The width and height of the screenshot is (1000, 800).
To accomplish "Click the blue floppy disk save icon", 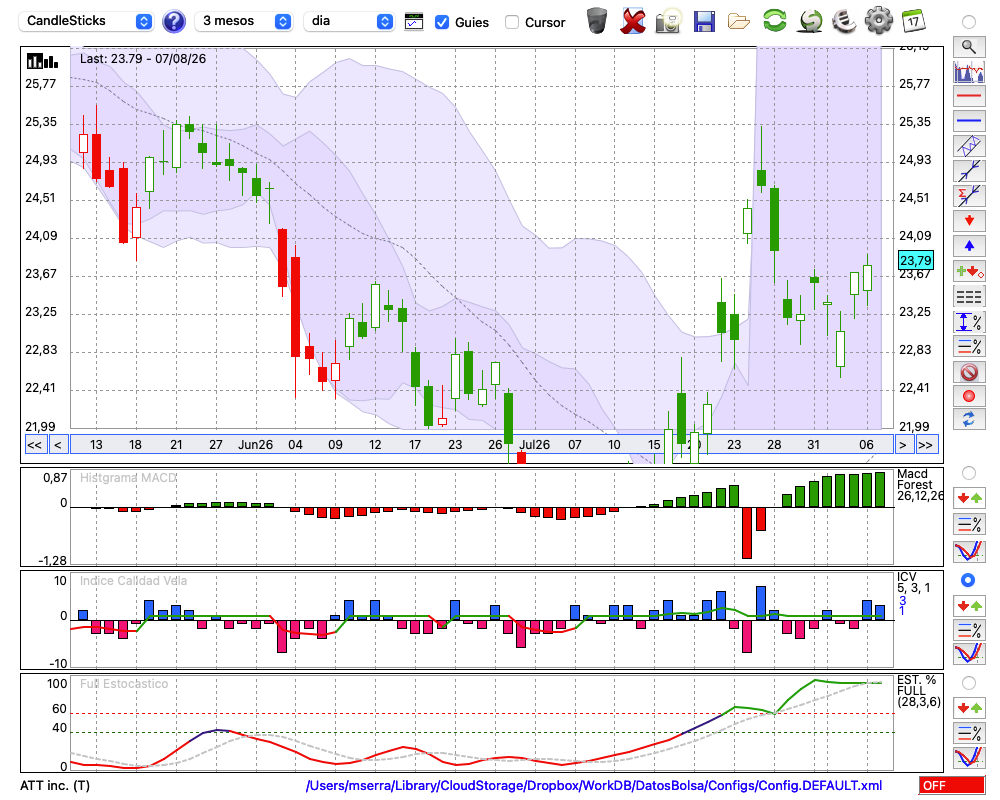I will click(704, 22).
